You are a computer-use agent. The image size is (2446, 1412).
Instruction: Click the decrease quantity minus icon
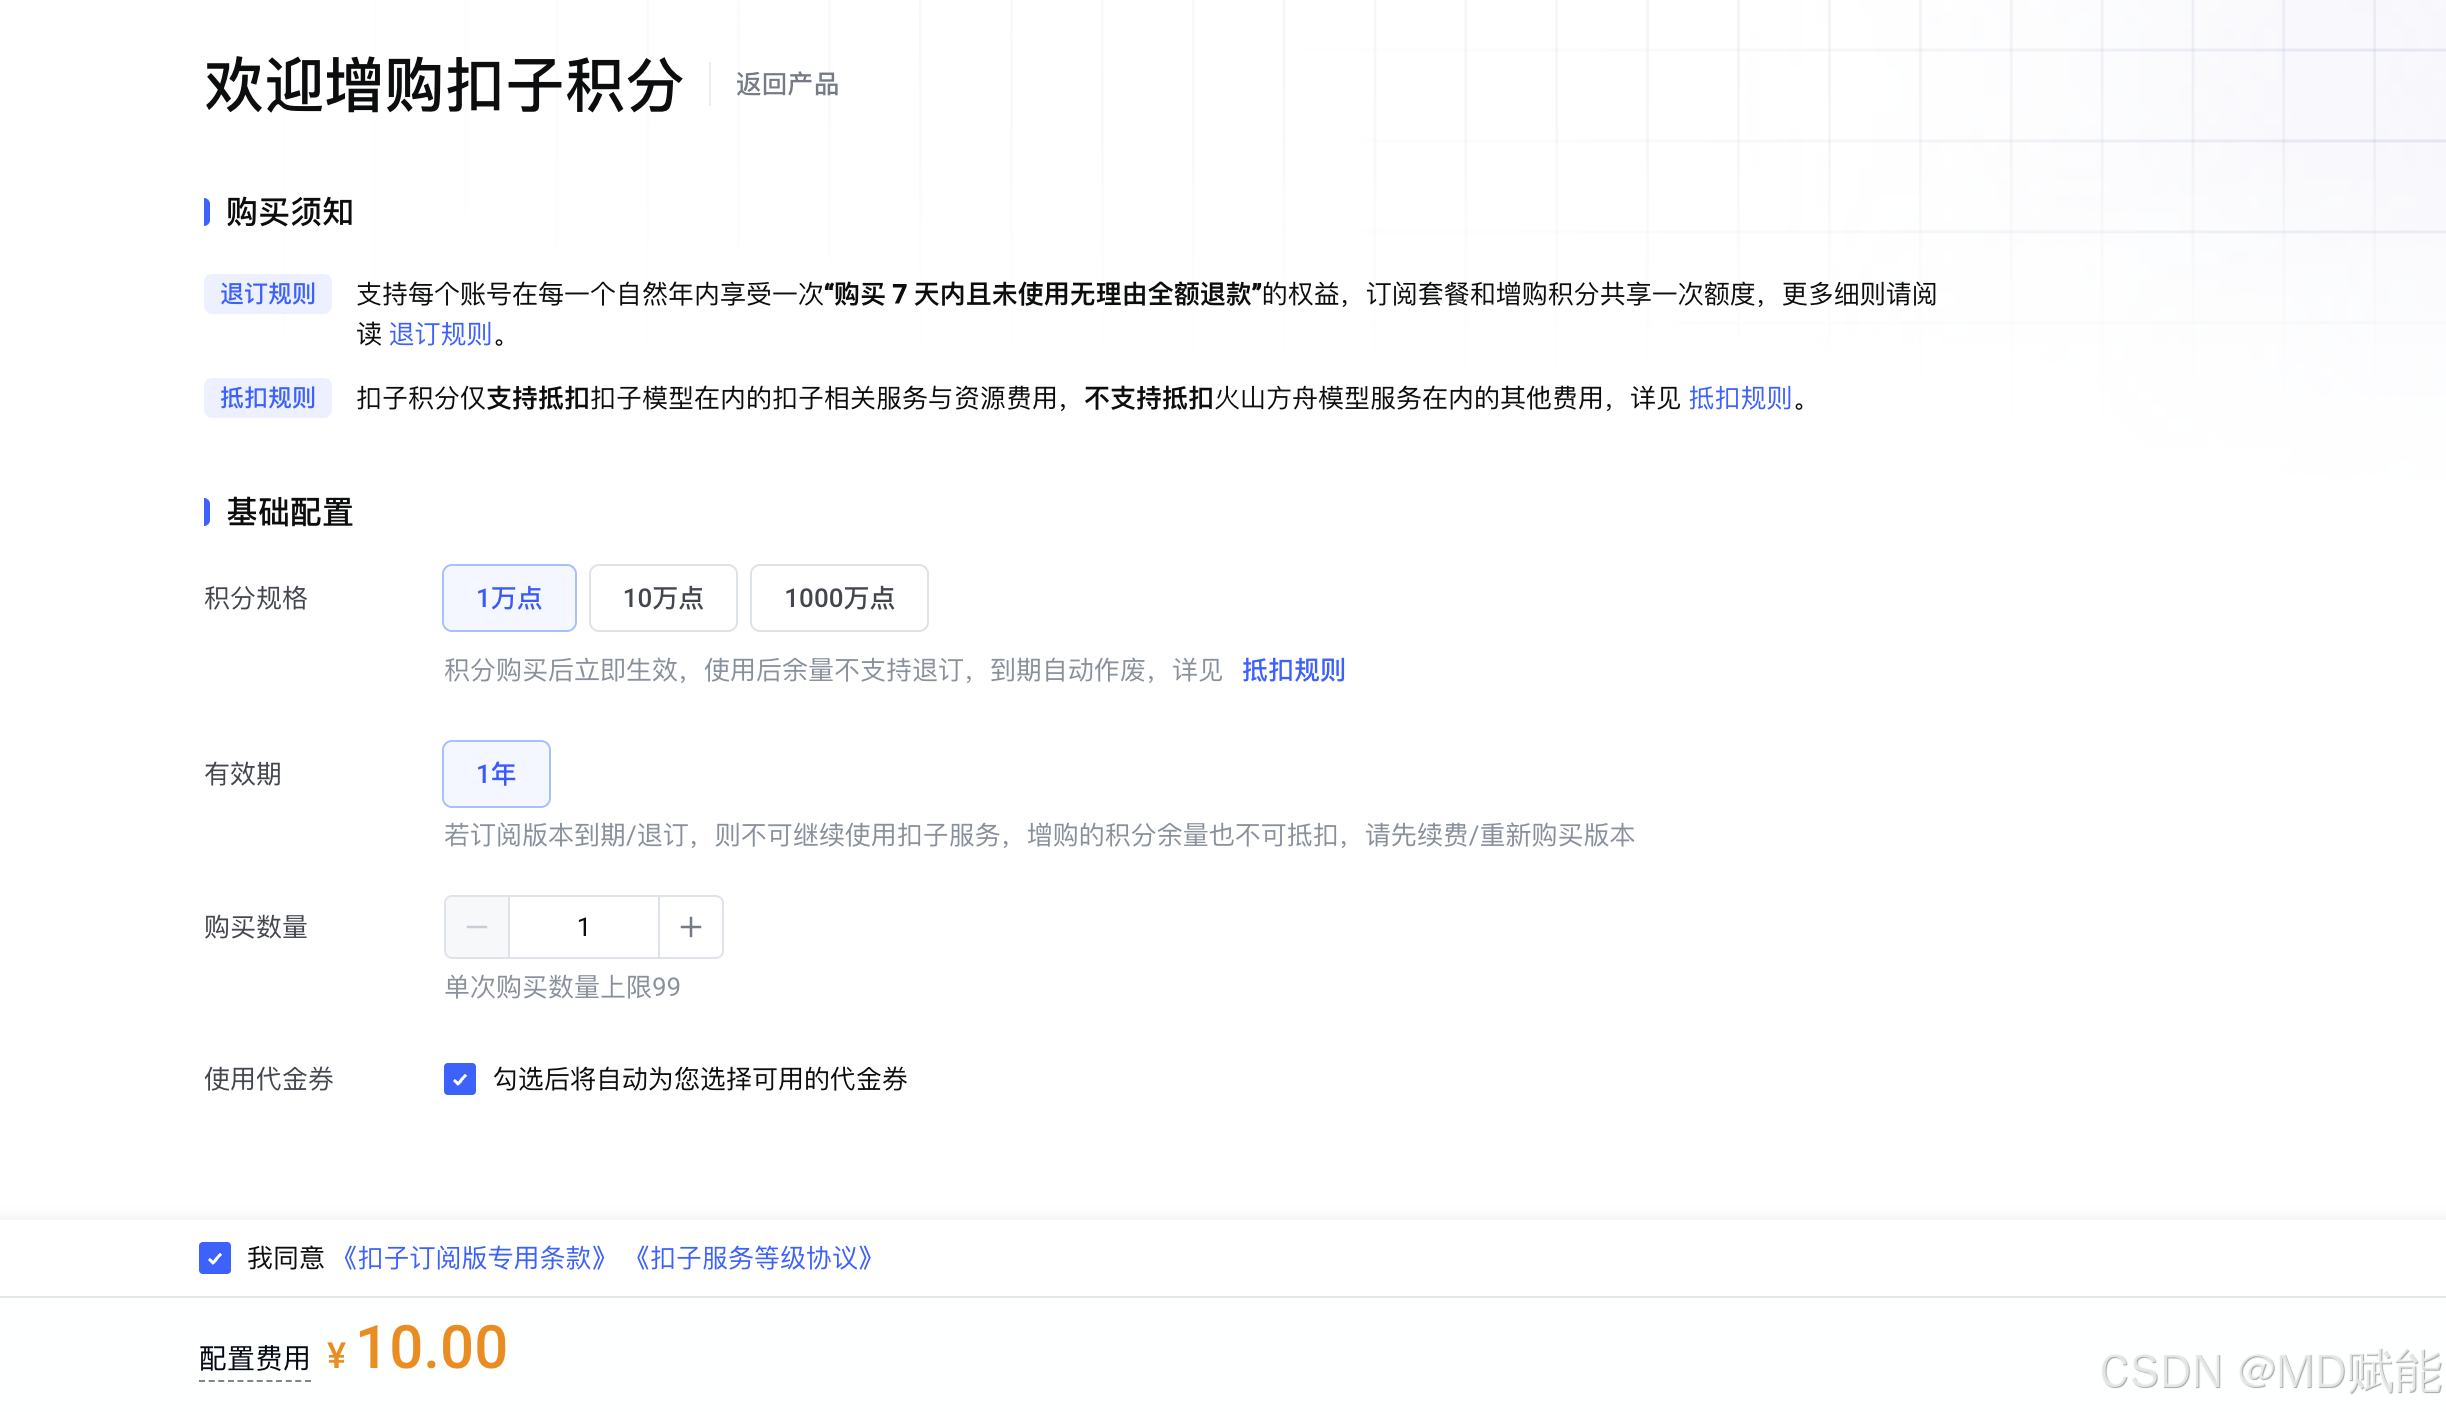click(x=477, y=927)
